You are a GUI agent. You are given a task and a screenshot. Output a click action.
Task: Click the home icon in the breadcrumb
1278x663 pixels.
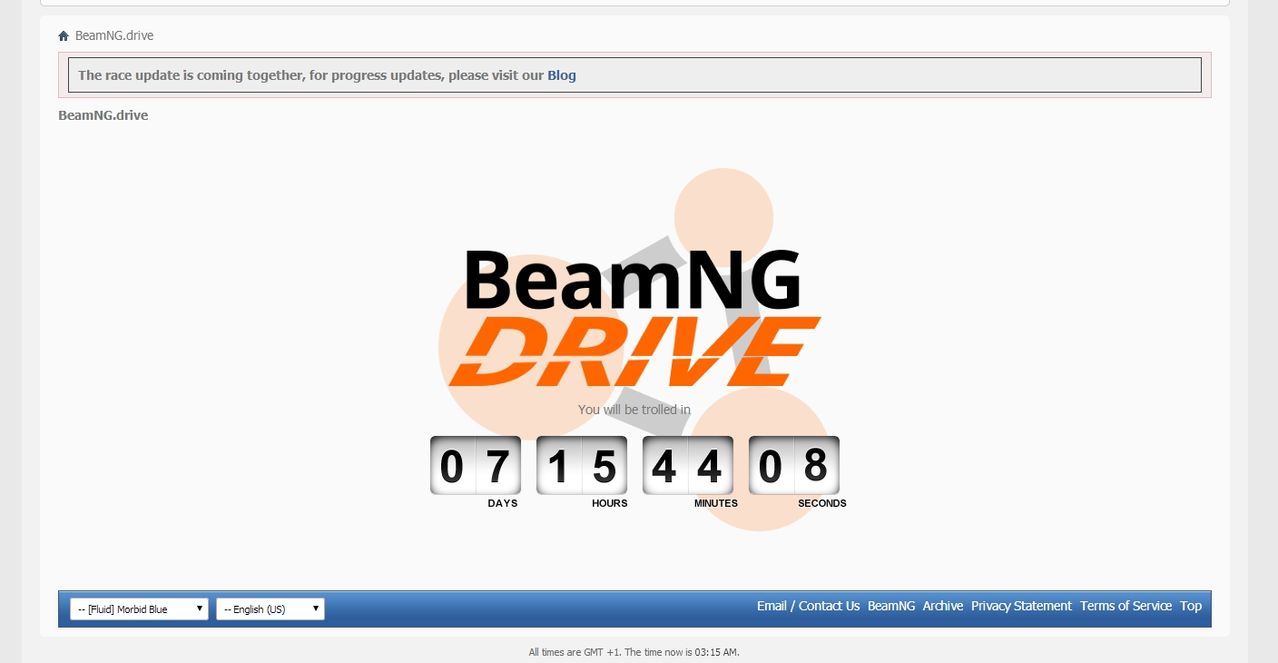coord(64,36)
